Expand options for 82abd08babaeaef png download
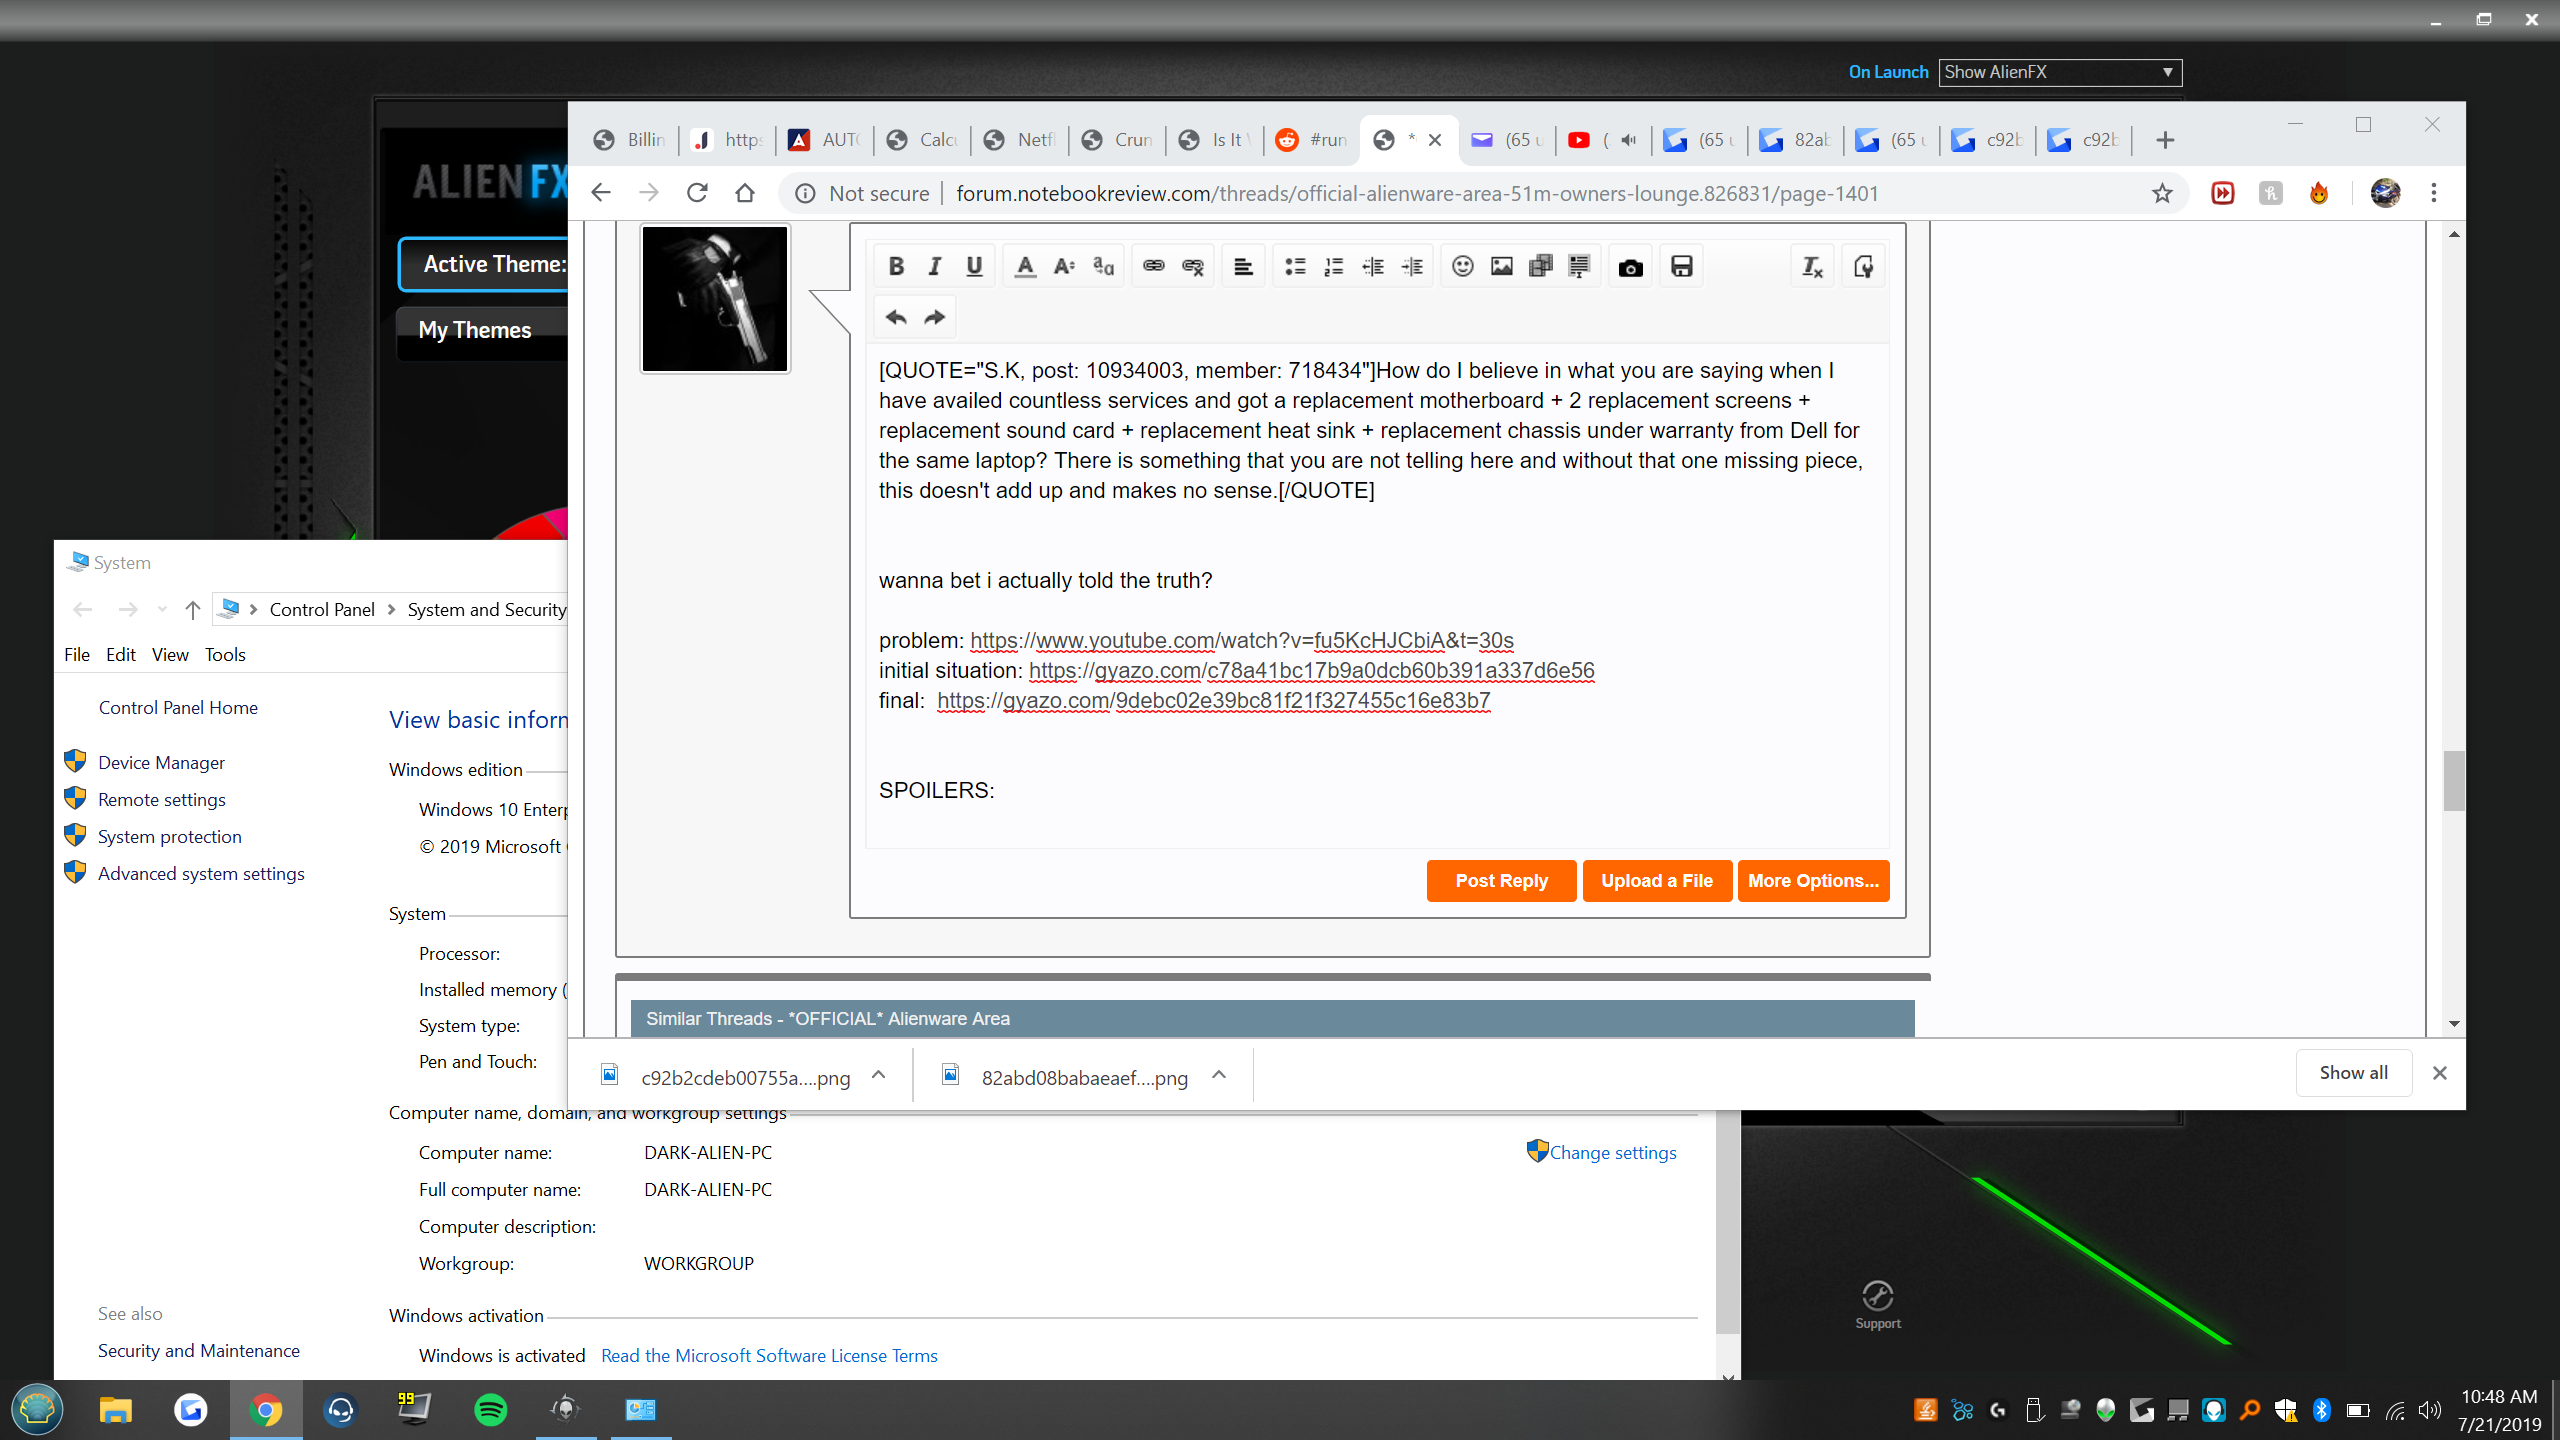The image size is (2560, 1440). point(1219,1075)
